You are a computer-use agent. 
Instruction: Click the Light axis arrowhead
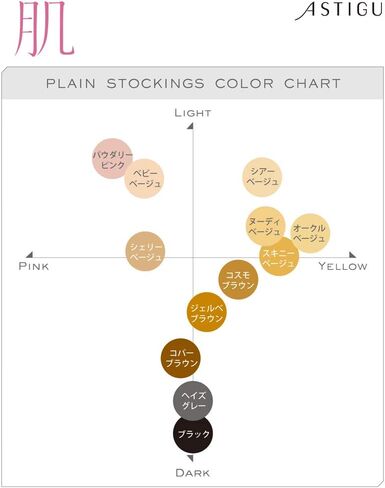coord(191,126)
